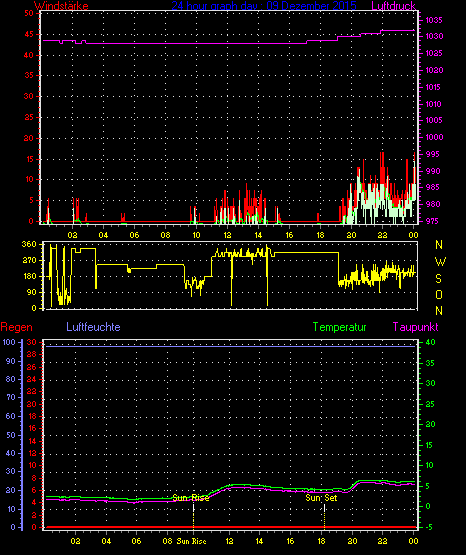Click the 40 temperature axis value
This screenshot has width=466, height=555.
(431, 343)
